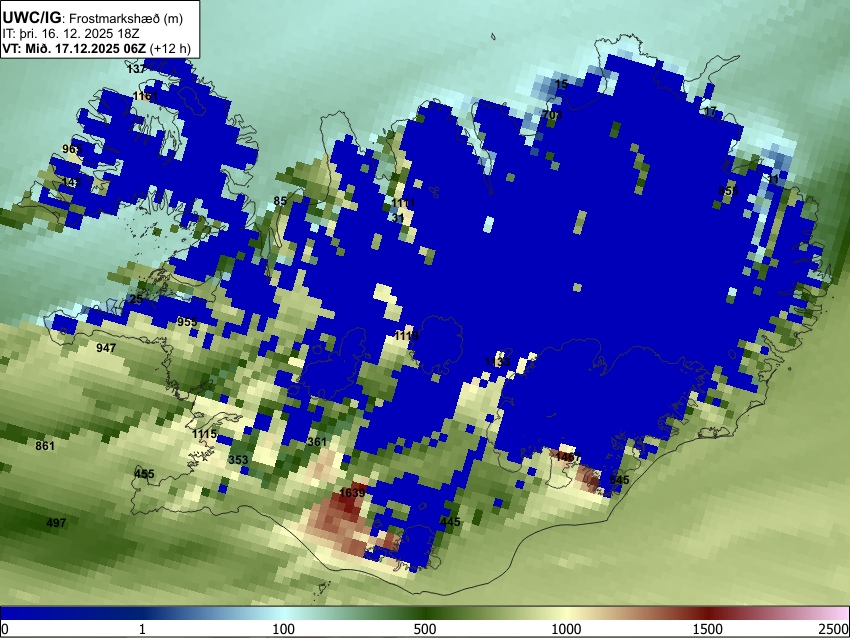Click the '1500' tick on the color scale
Viewport: 850px width, 638px height.
point(708,629)
